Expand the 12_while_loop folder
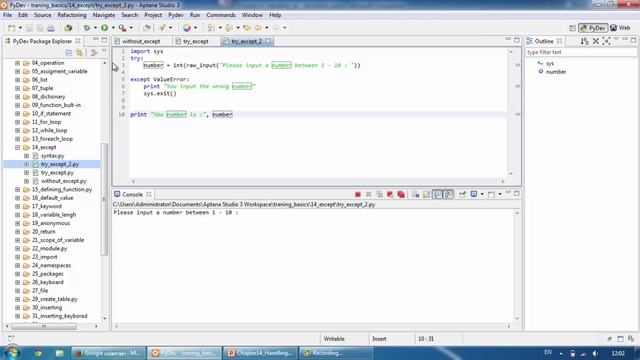The height and width of the screenshot is (360, 640). click(18, 130)
